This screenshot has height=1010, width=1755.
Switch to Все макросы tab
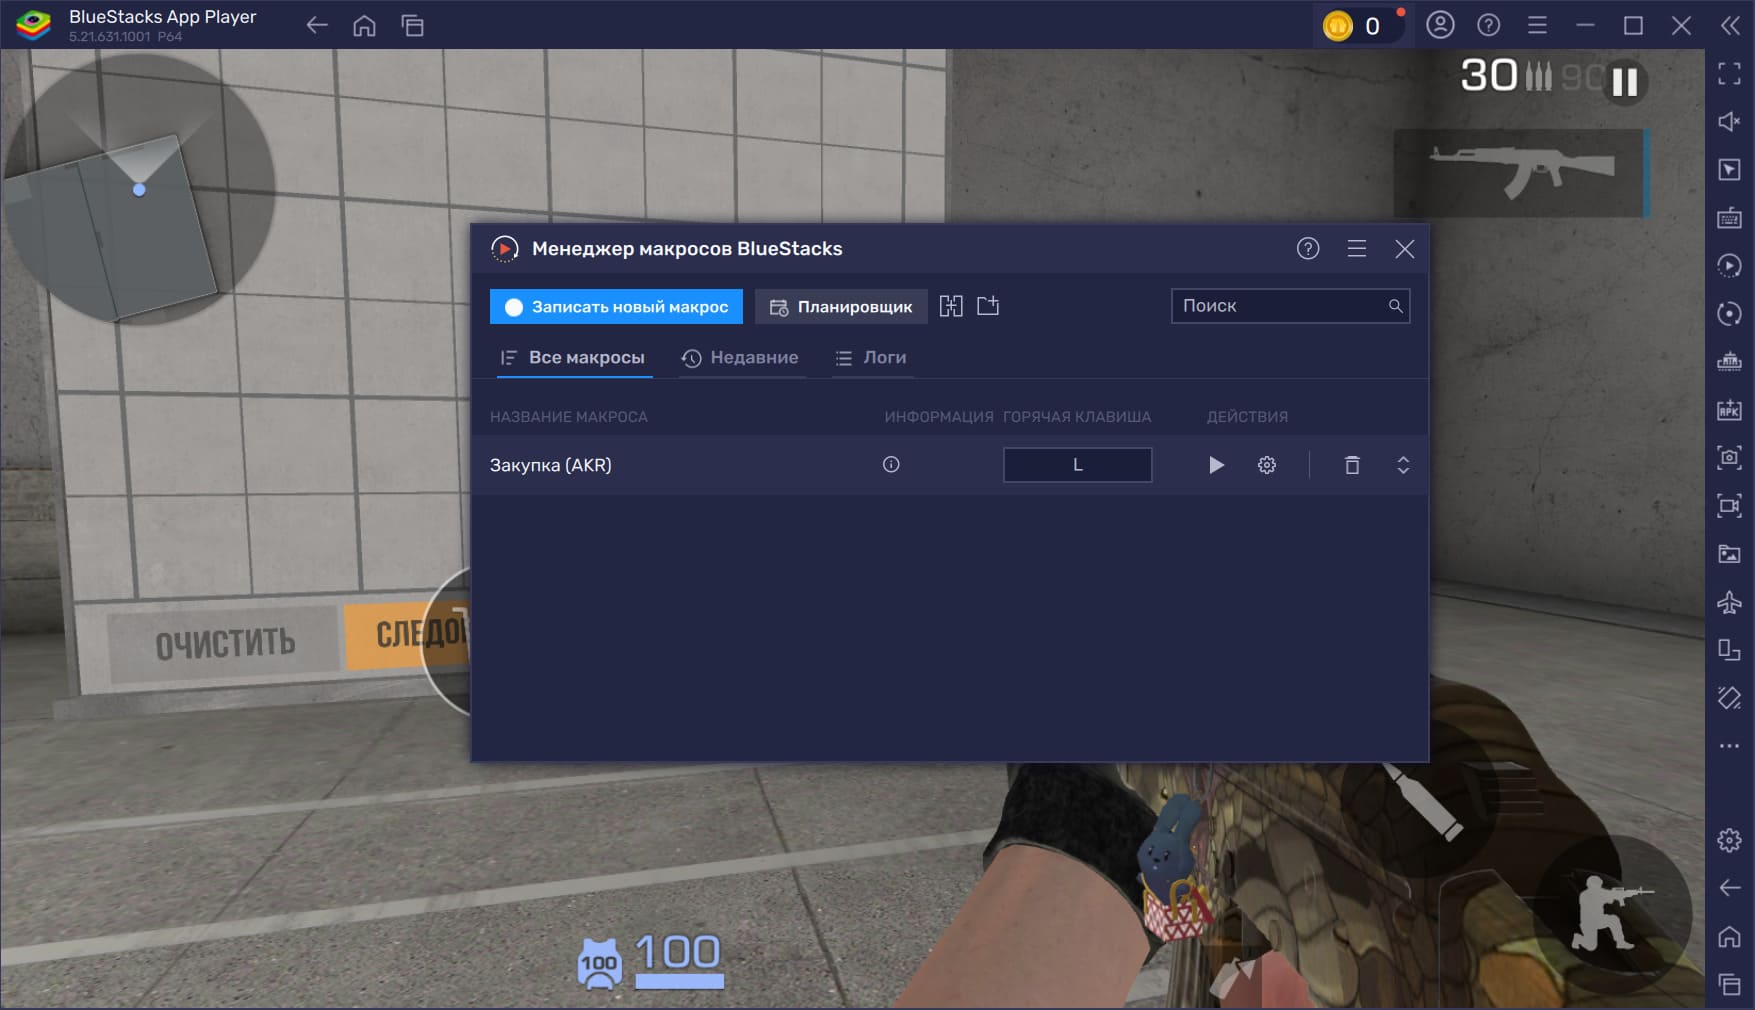pyautogui.click(x=574, y=357)
